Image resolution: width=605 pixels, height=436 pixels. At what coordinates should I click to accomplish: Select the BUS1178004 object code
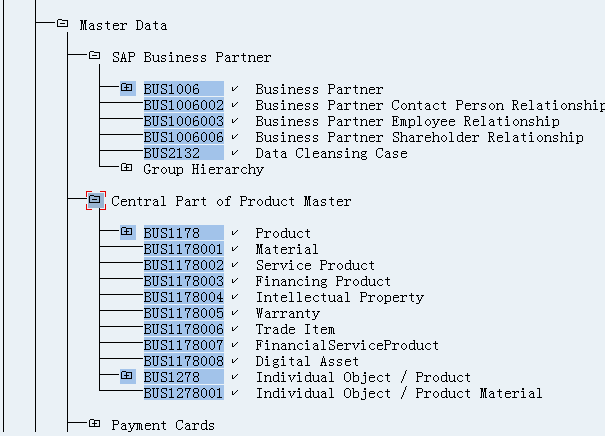[184, 297]
